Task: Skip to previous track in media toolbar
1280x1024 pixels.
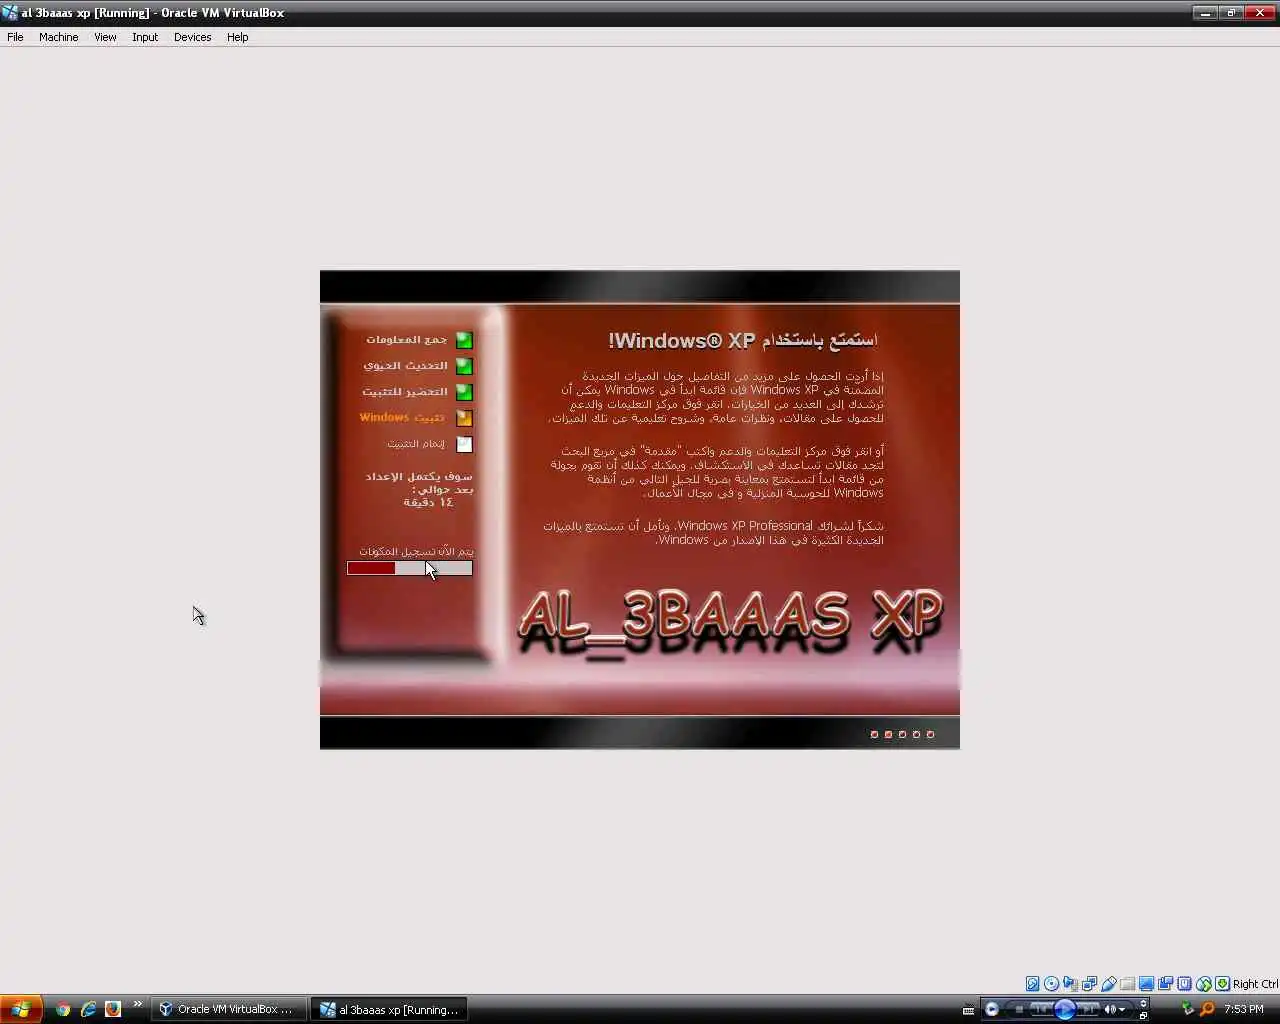Action: click(x=1039, y=1009)
